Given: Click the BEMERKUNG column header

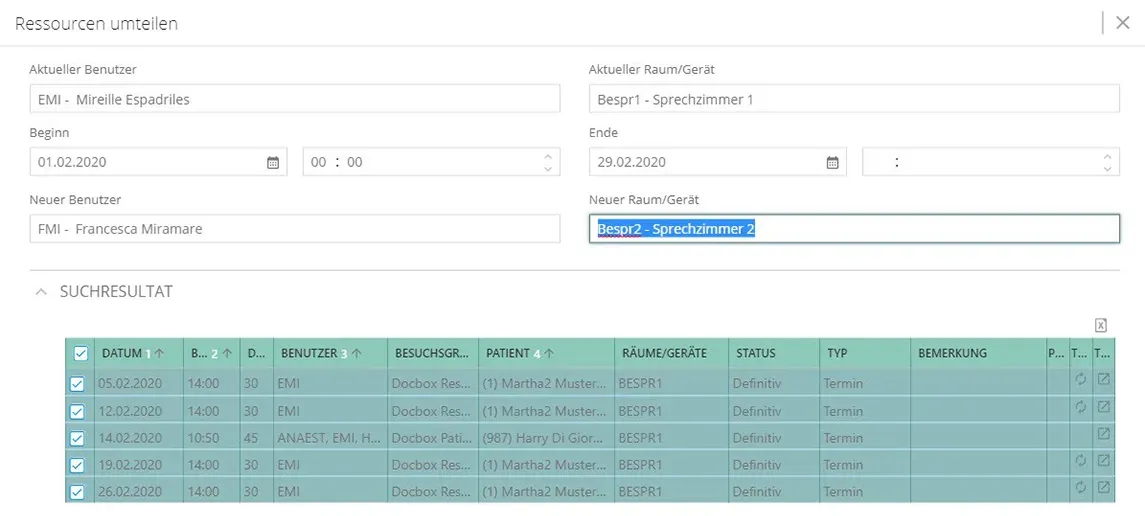Looking at the screenshot, I should click(x=979, y=353).
